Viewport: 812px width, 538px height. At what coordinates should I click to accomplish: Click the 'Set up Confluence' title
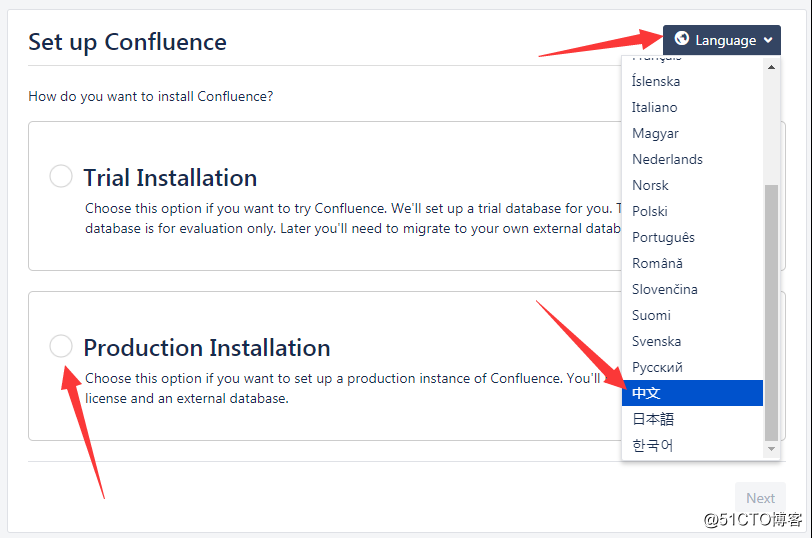coord(127,41)
